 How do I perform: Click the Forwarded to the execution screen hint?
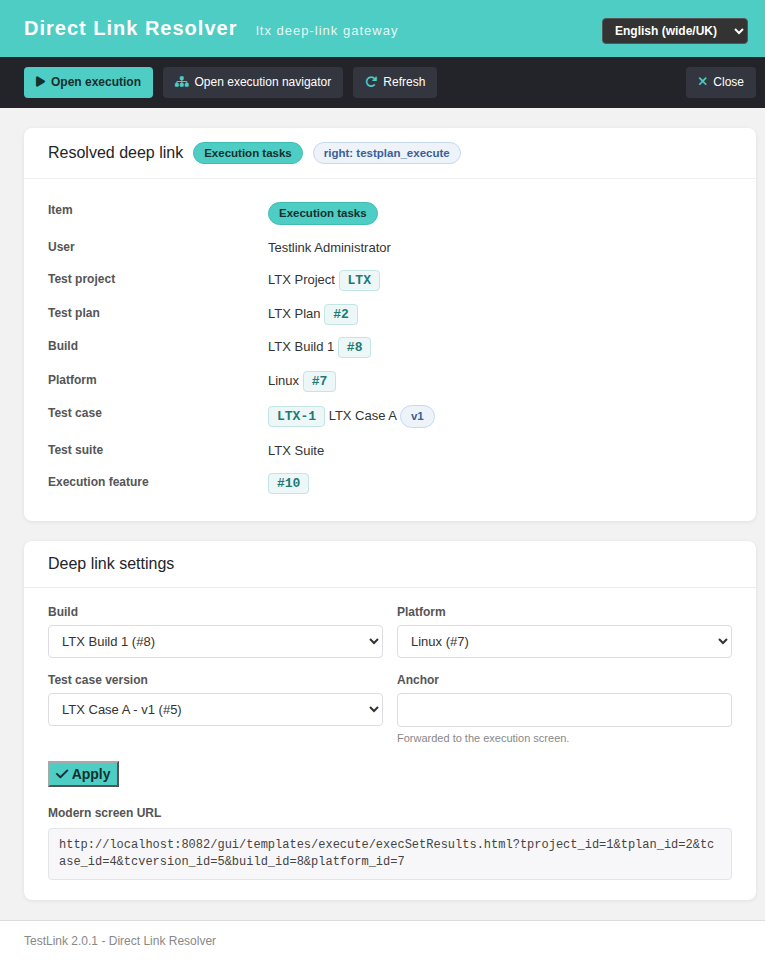click(483, 738)
